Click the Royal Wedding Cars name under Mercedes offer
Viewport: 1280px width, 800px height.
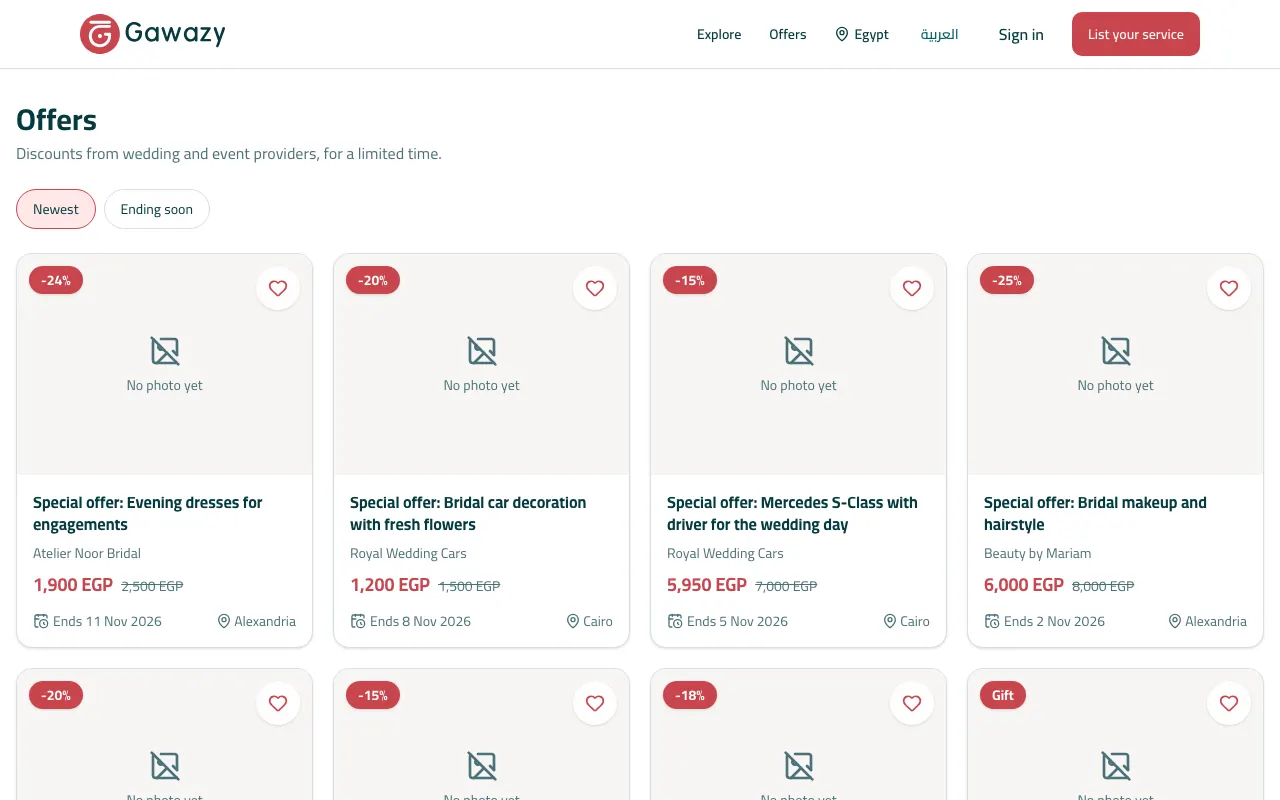pos(725,553)
